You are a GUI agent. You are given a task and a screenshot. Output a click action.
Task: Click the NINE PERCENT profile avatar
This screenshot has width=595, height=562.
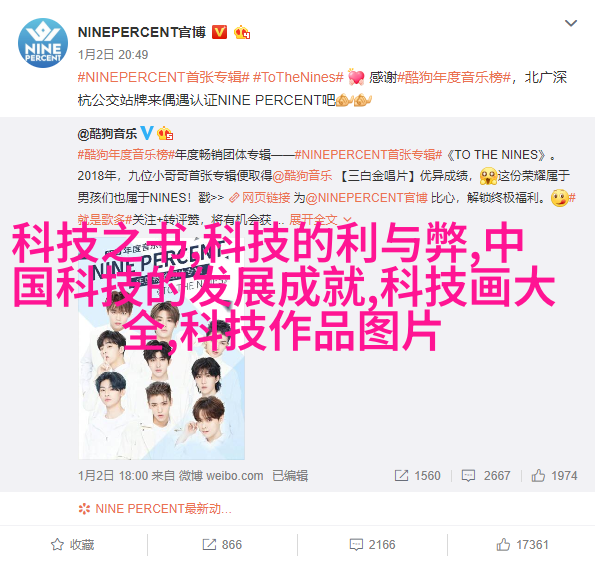click(x=43, y=43)
